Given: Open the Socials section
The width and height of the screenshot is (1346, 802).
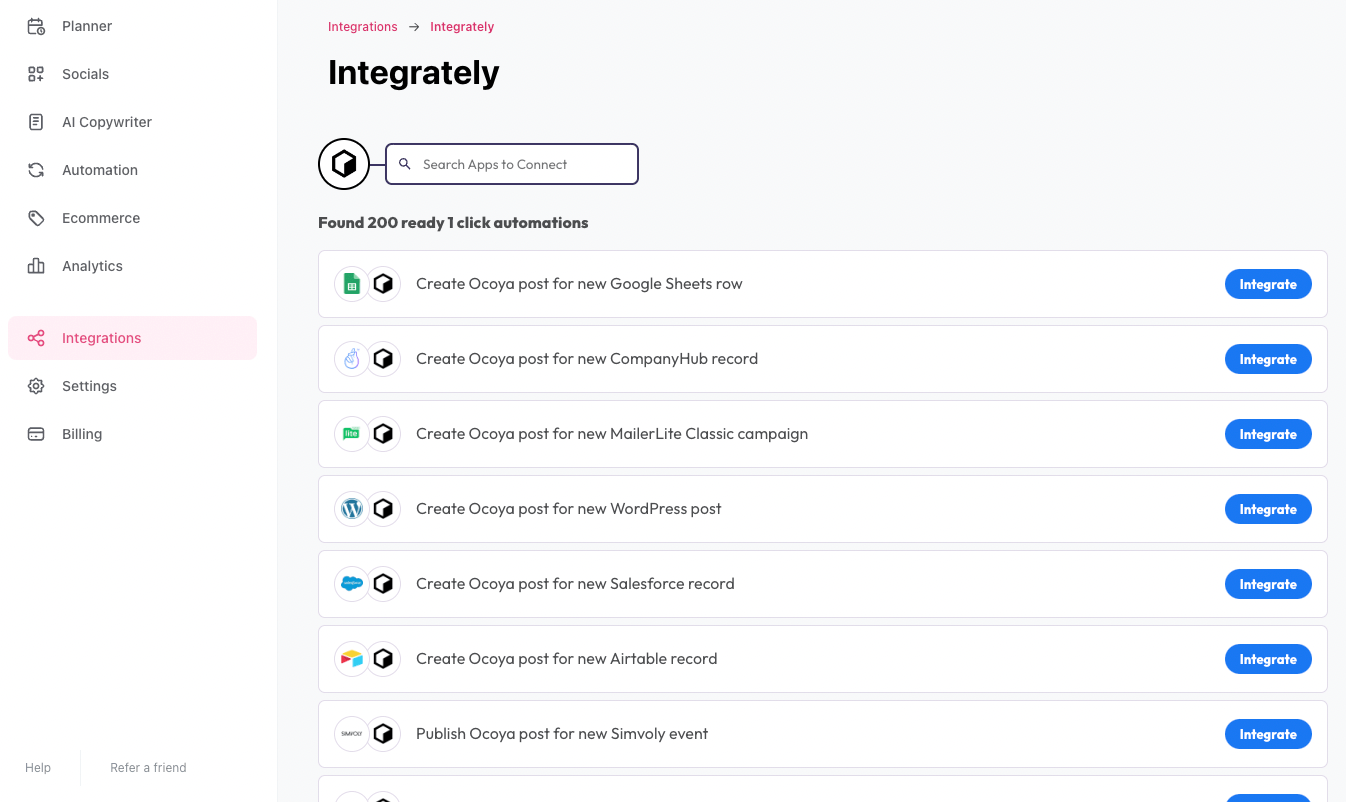Looking at the screenshot, I should [132, 74].
